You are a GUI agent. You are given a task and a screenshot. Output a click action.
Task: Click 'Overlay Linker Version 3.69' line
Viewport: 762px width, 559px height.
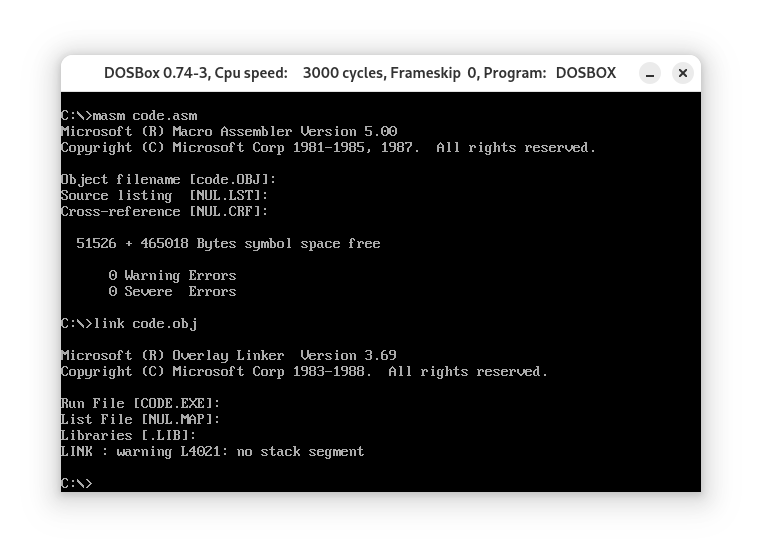click(x=229, y=356)
